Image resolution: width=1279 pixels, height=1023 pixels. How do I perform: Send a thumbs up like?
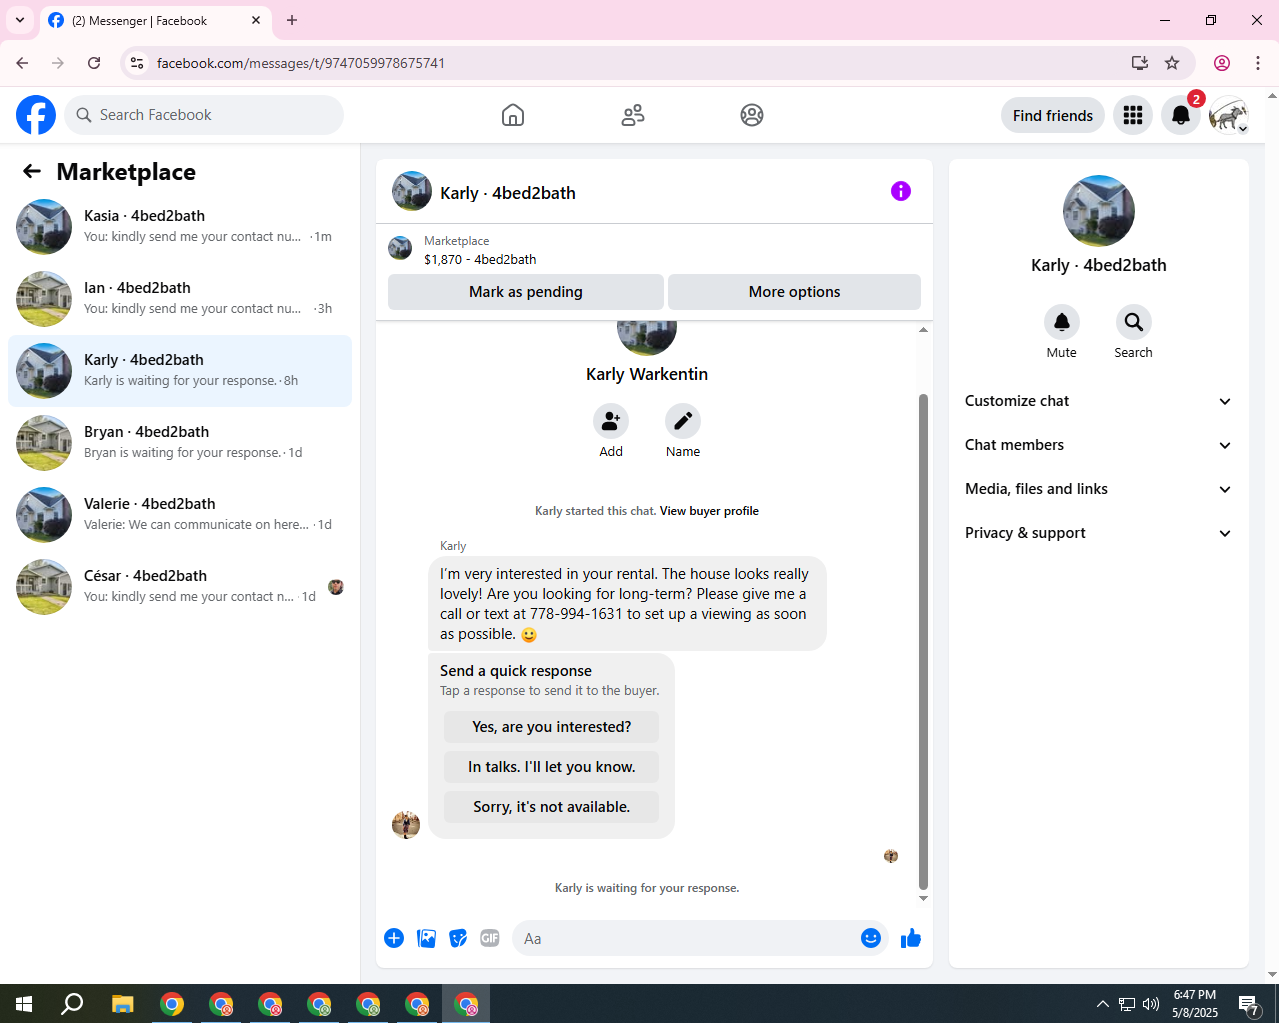(911, 938)
